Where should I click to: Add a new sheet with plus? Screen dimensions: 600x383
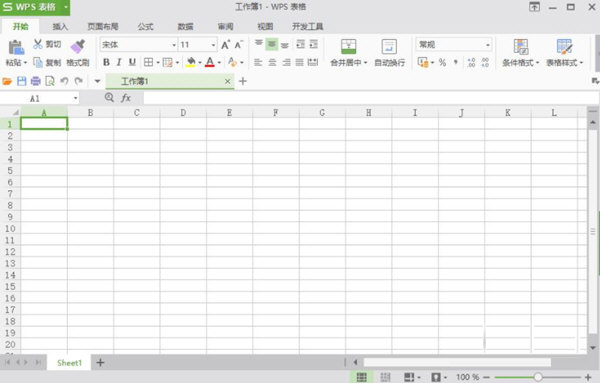pyautogui.click(x=100, y=363)
